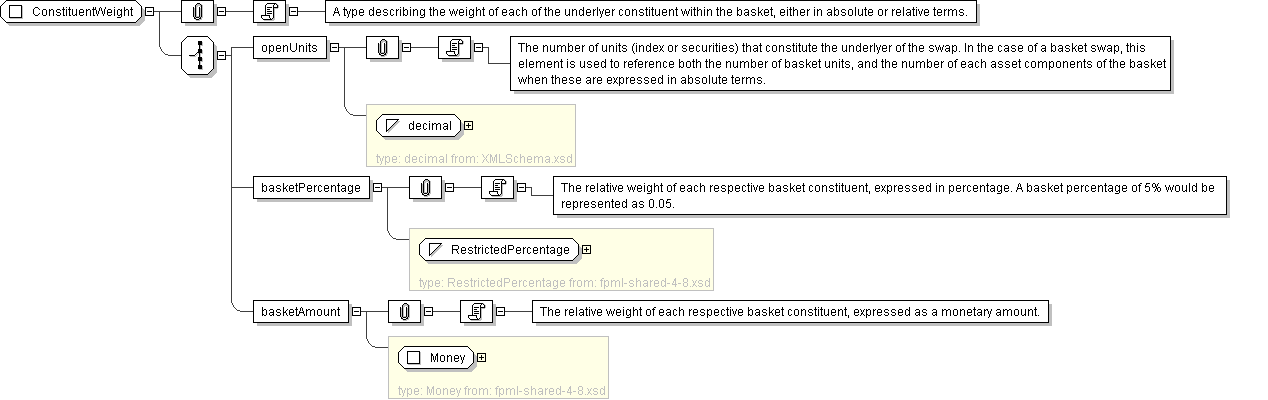Click the attribute icon on openUnits row

tap(383, 47)
